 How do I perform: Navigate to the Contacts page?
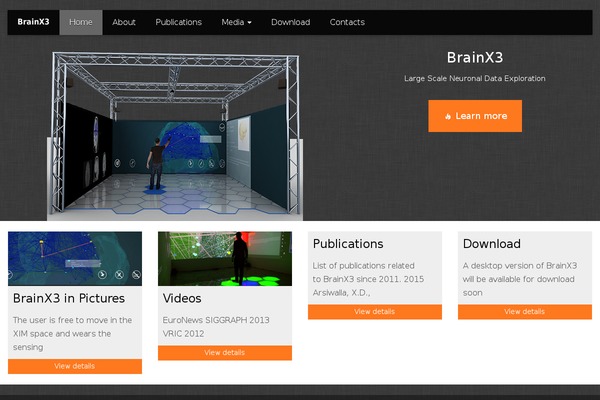tap(347, 22)
